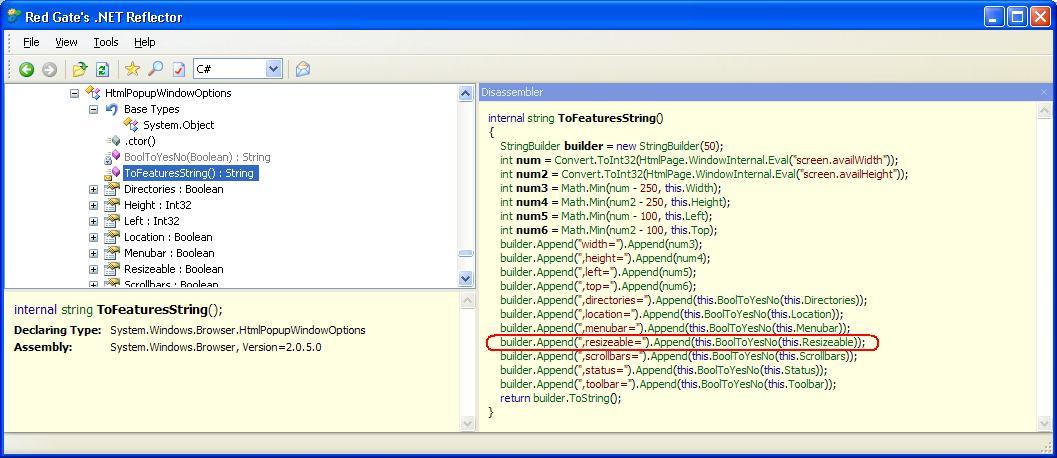Open the View menu
Image resolution: width=1057 pixels, height=458 pixels.
[66, 42]
